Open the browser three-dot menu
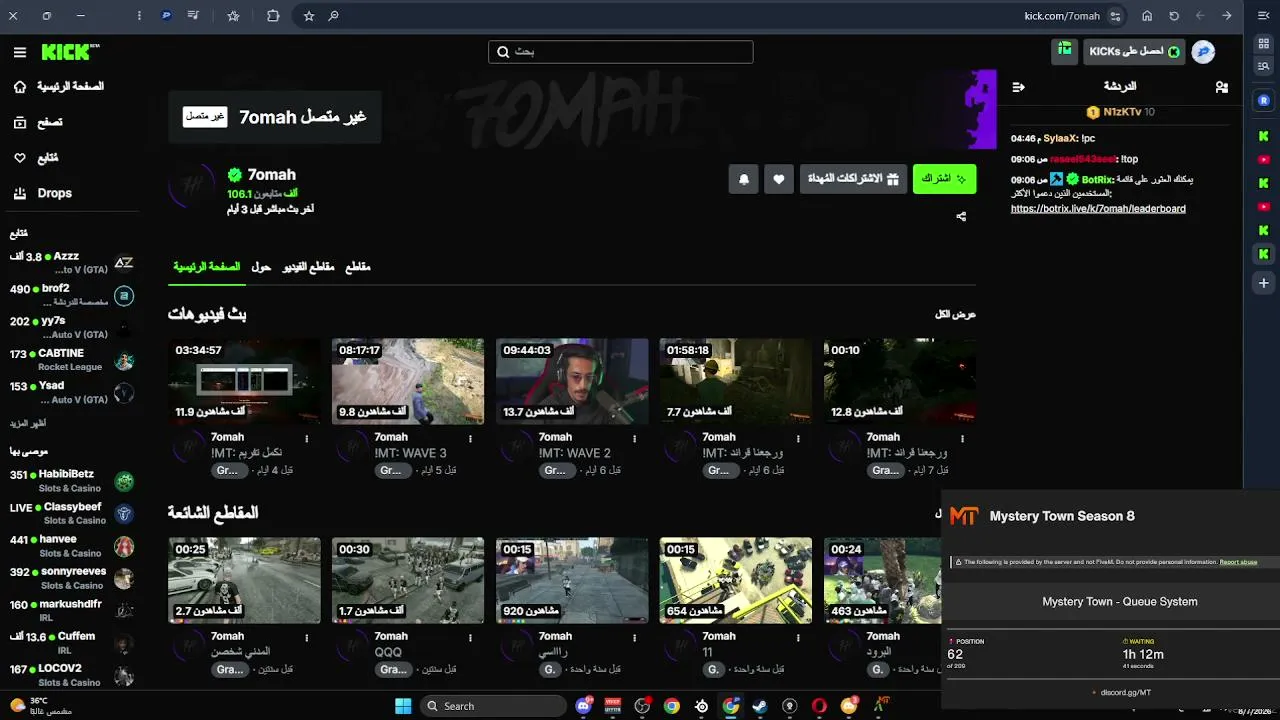This screenshot has height=720, width=1280. [139, 16]
